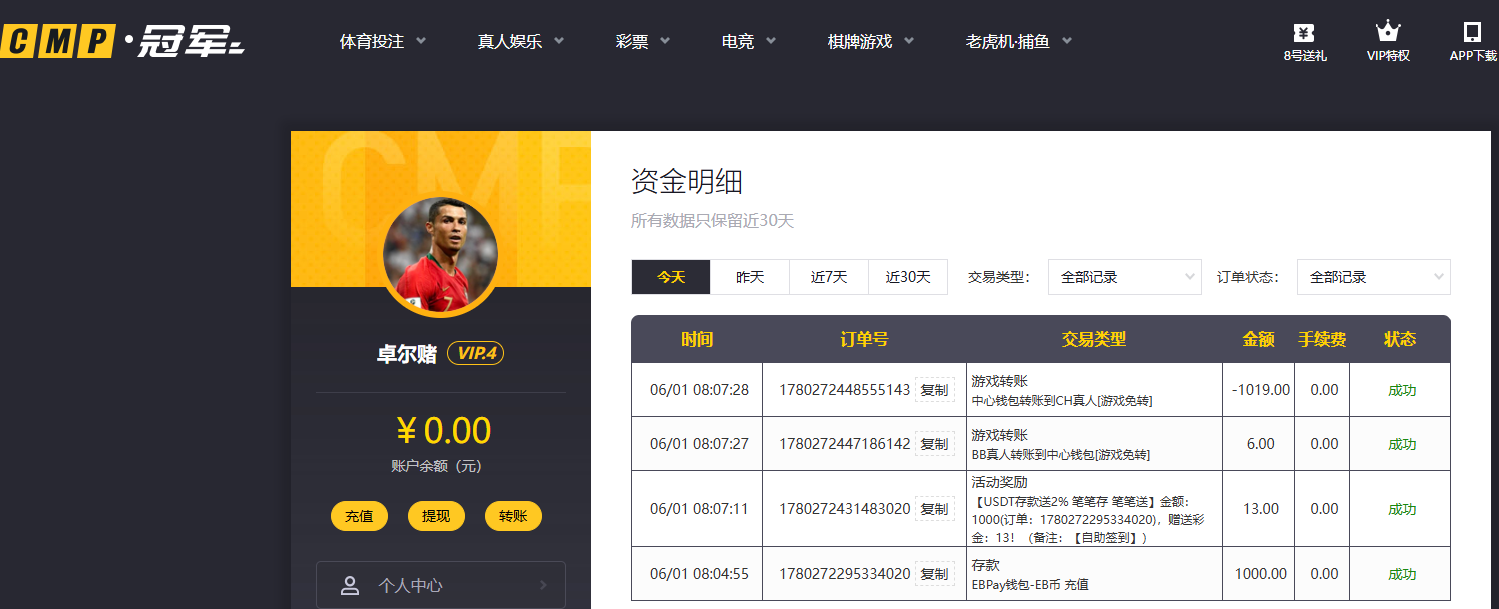Click the 时间 column header
Image resolution: width=1499 pixels, height=609 pixels.
tap(697, 339)
